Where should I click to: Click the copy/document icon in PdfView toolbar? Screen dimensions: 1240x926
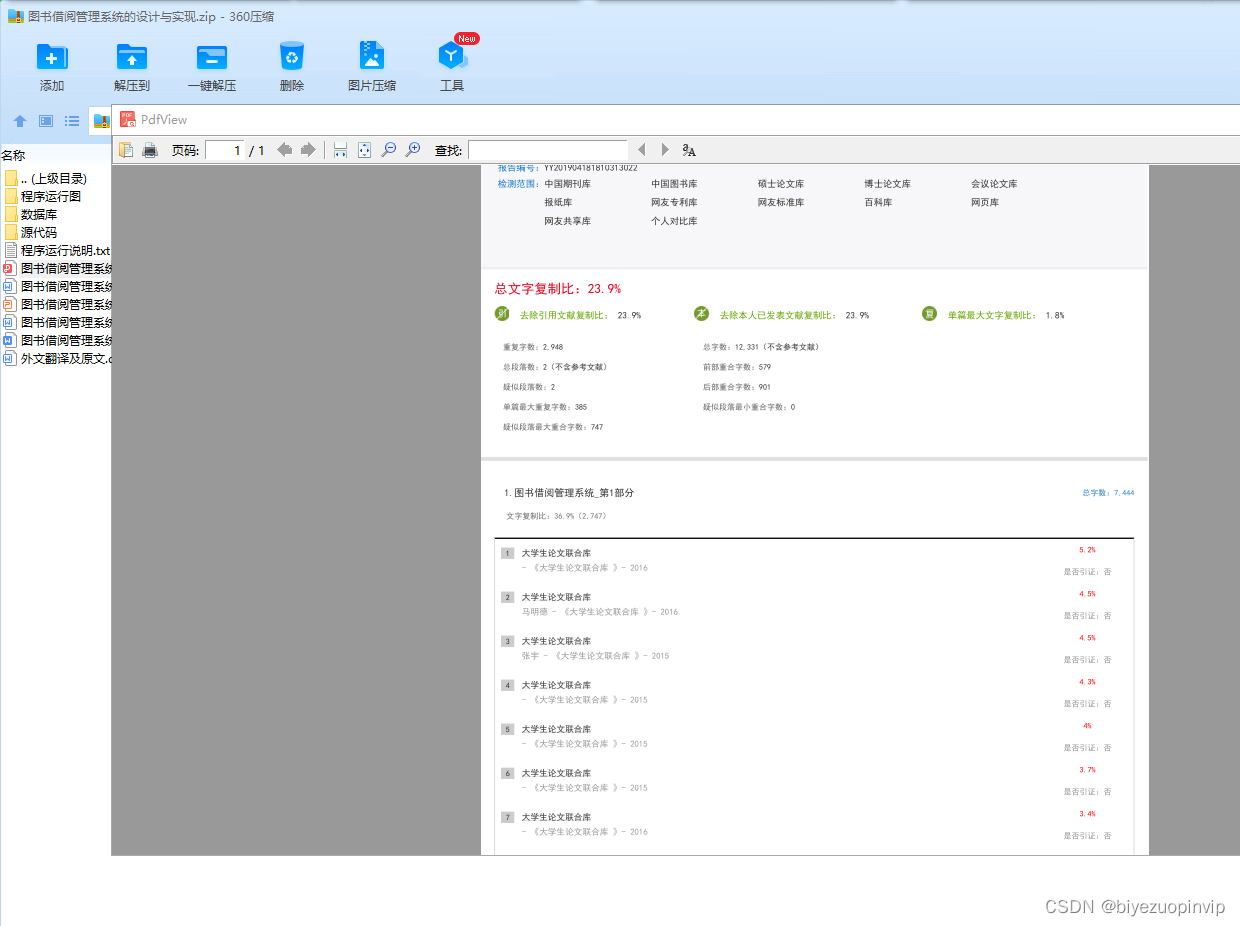click(x=126, y=150)
